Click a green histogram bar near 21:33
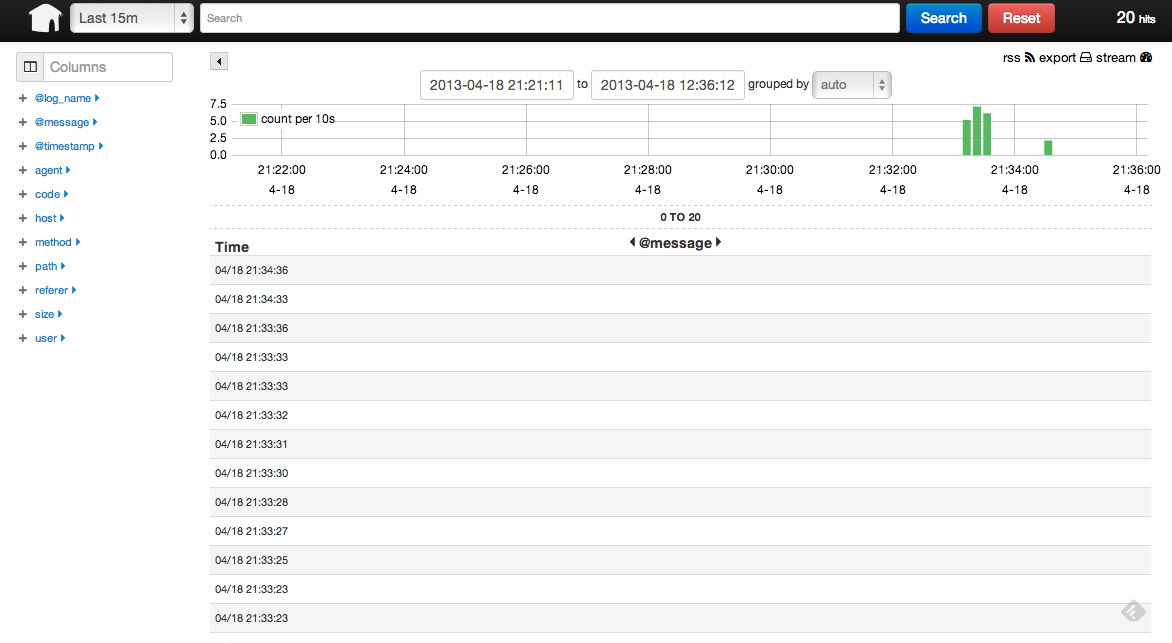 [976, 130]
